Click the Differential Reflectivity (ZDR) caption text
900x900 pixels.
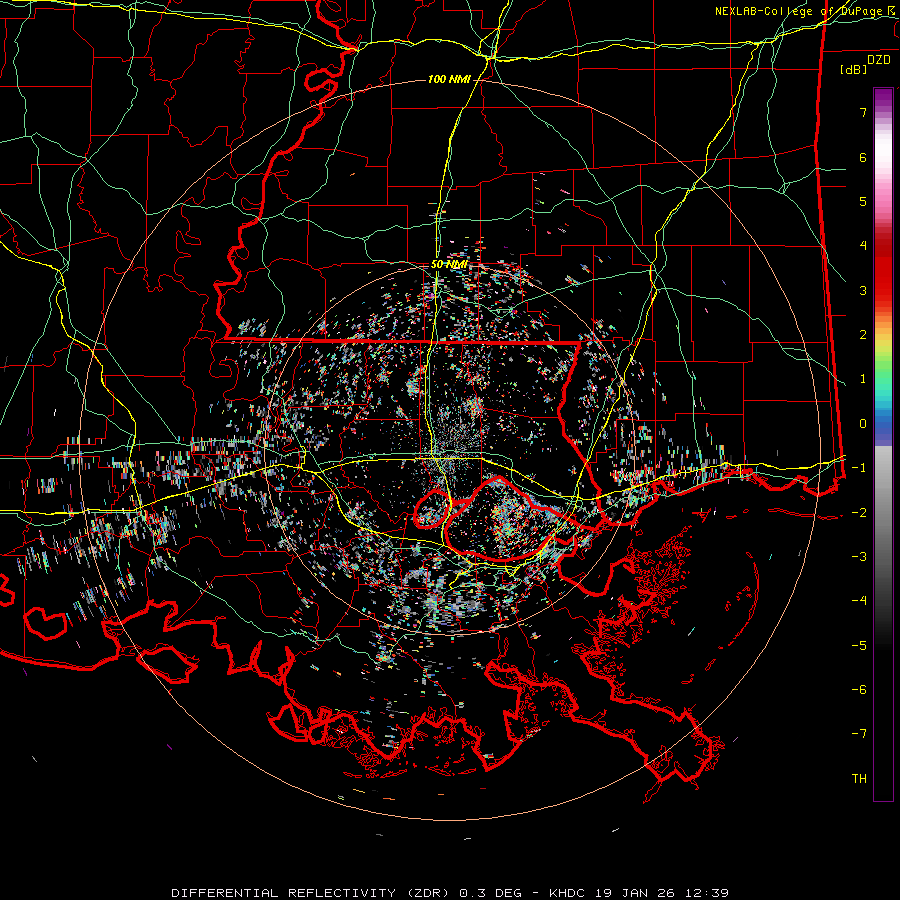pos(312,893)
